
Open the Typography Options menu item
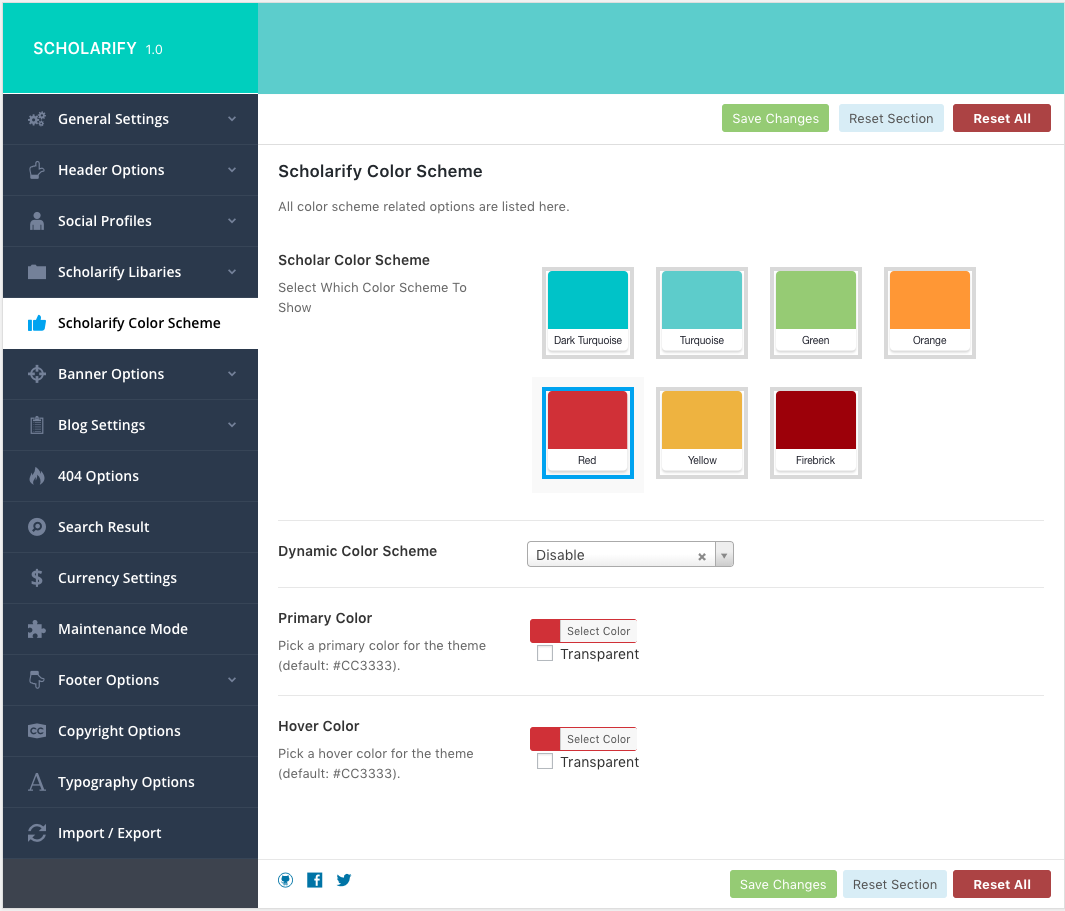click(x=126, y=782)
